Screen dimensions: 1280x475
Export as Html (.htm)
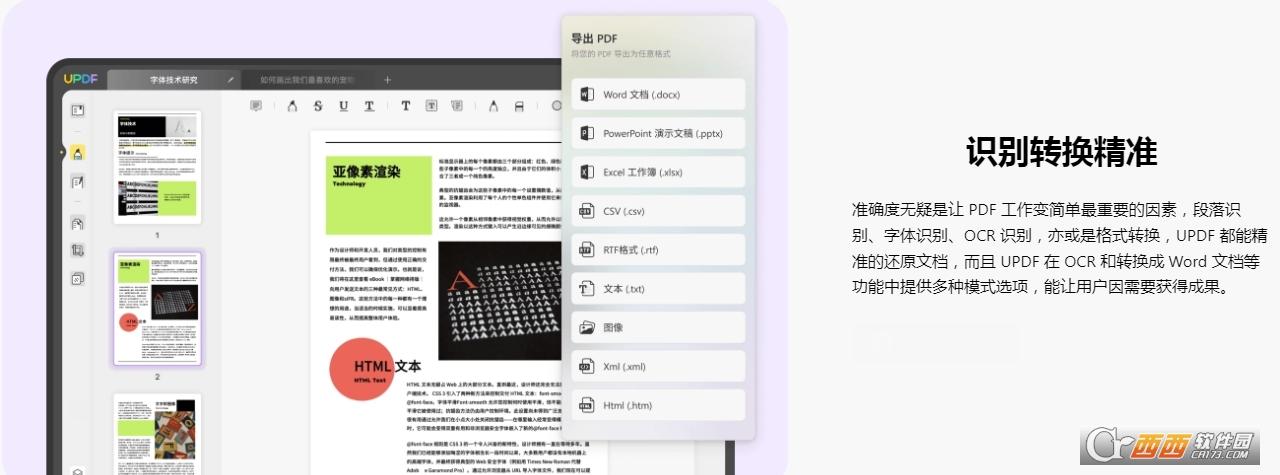[658, 405]
